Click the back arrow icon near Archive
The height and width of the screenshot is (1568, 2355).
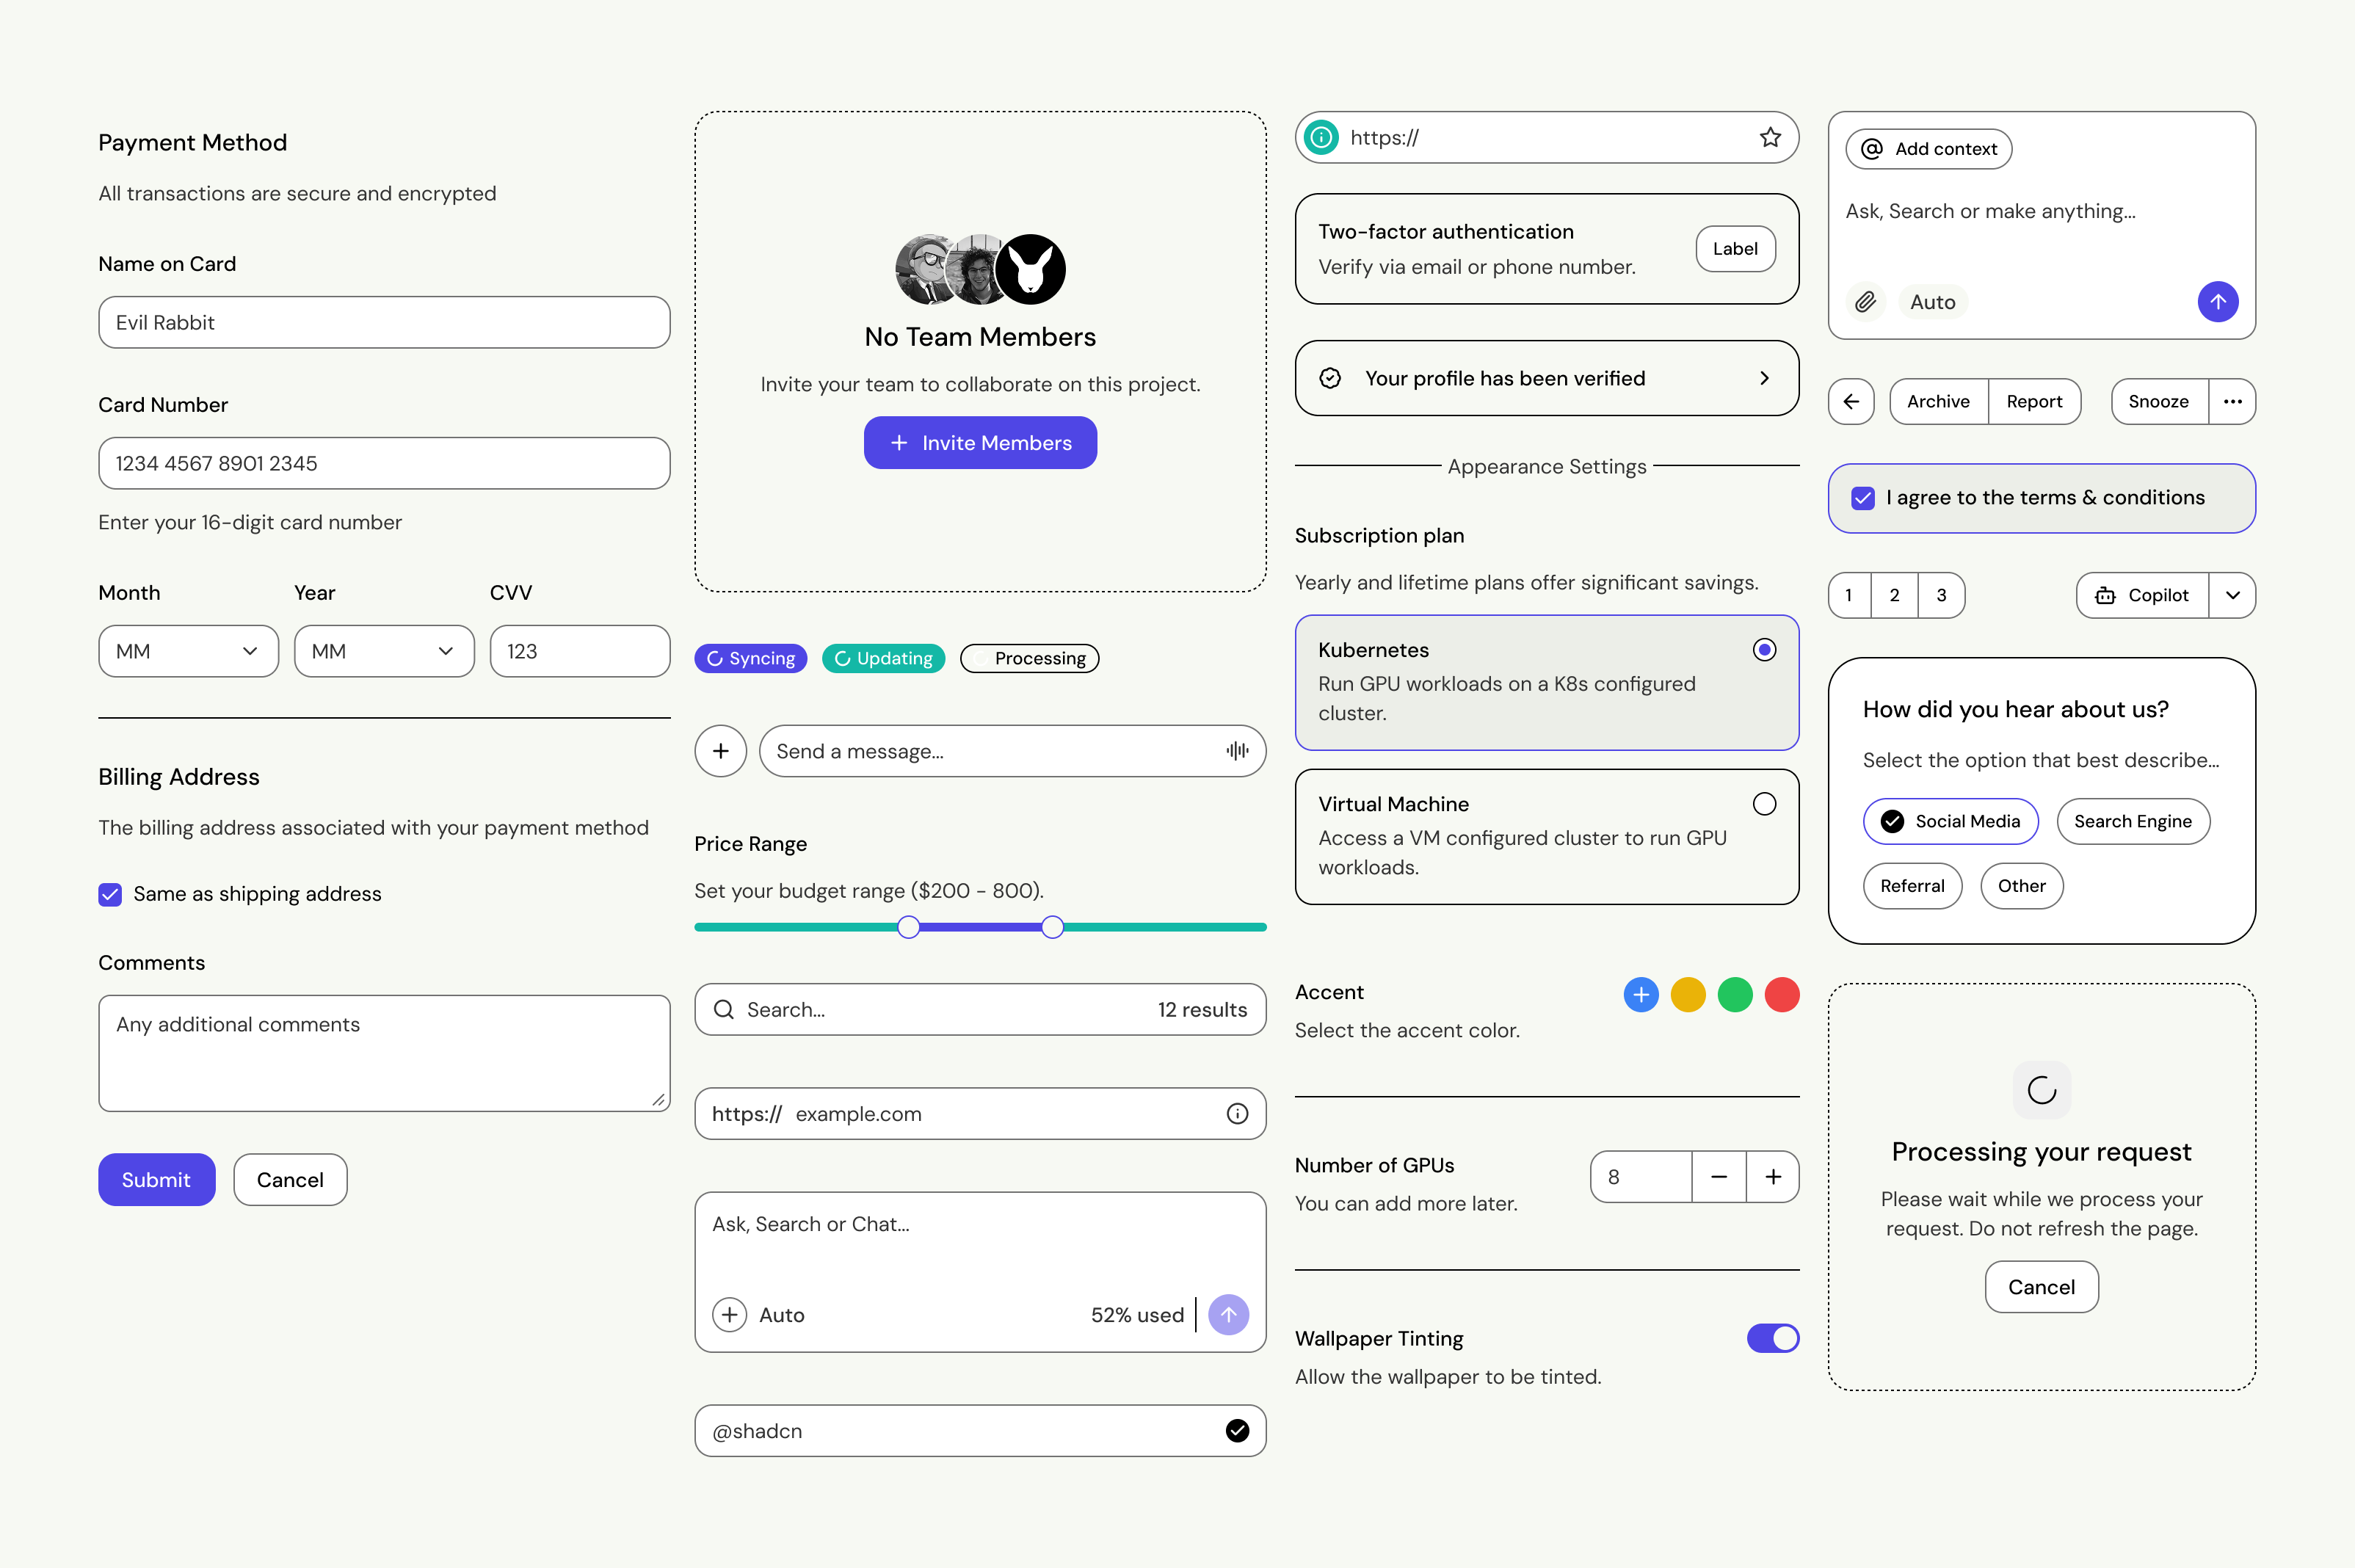pos(1851,401)
